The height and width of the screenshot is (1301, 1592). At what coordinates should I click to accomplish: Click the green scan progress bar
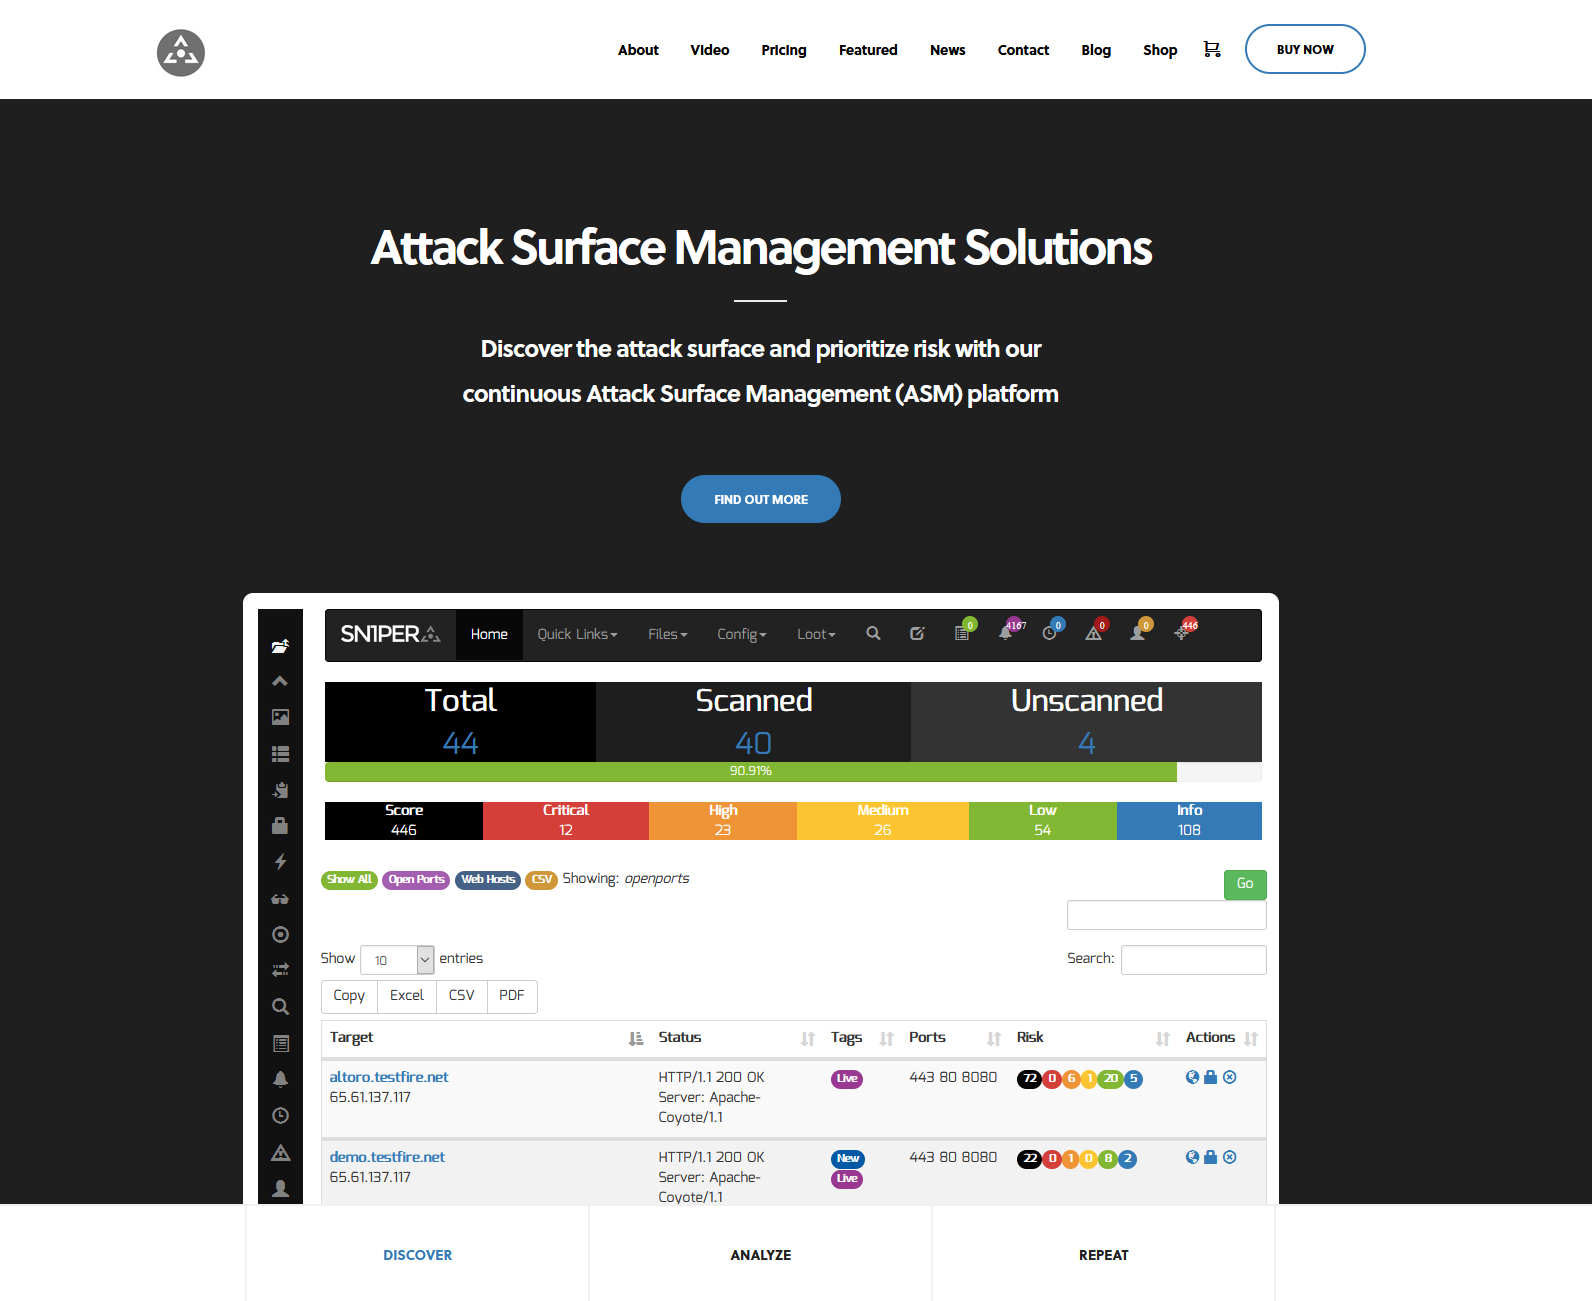(750, 771)
